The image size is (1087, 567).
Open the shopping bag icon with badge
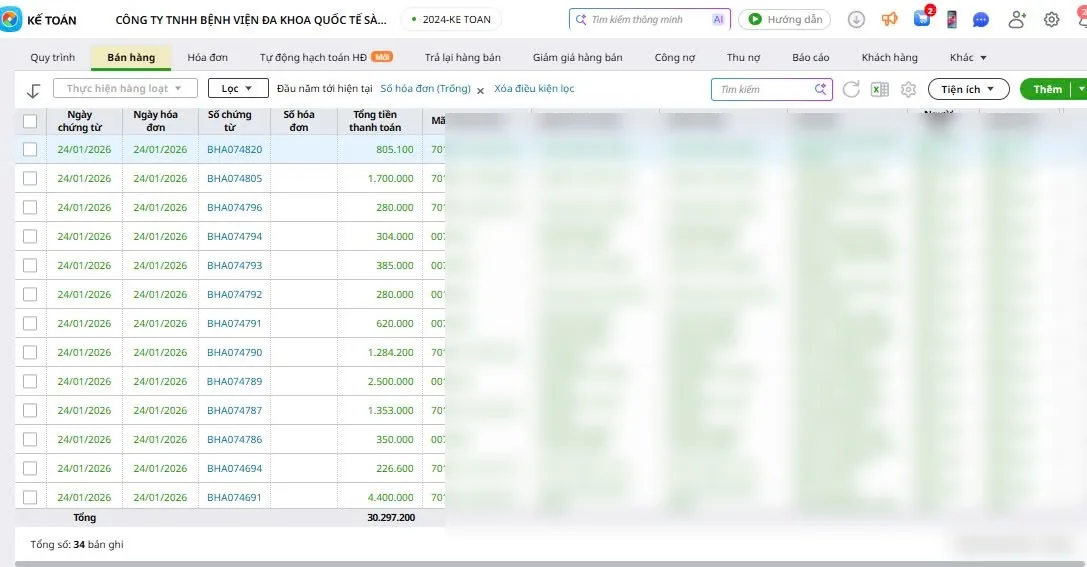coord(922,19)
